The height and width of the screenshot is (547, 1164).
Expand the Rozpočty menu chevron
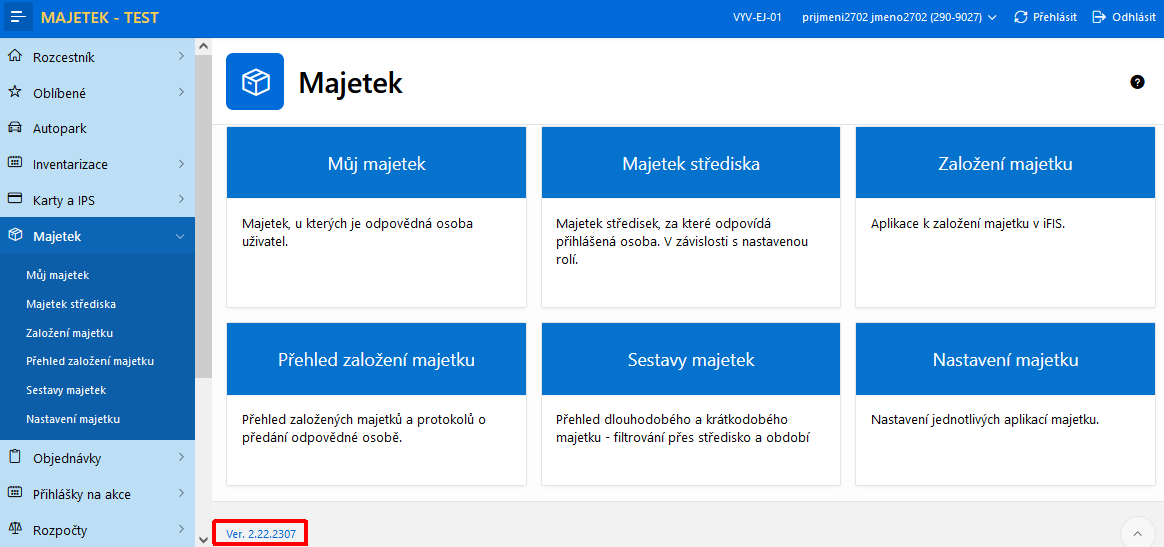point(181,529)
